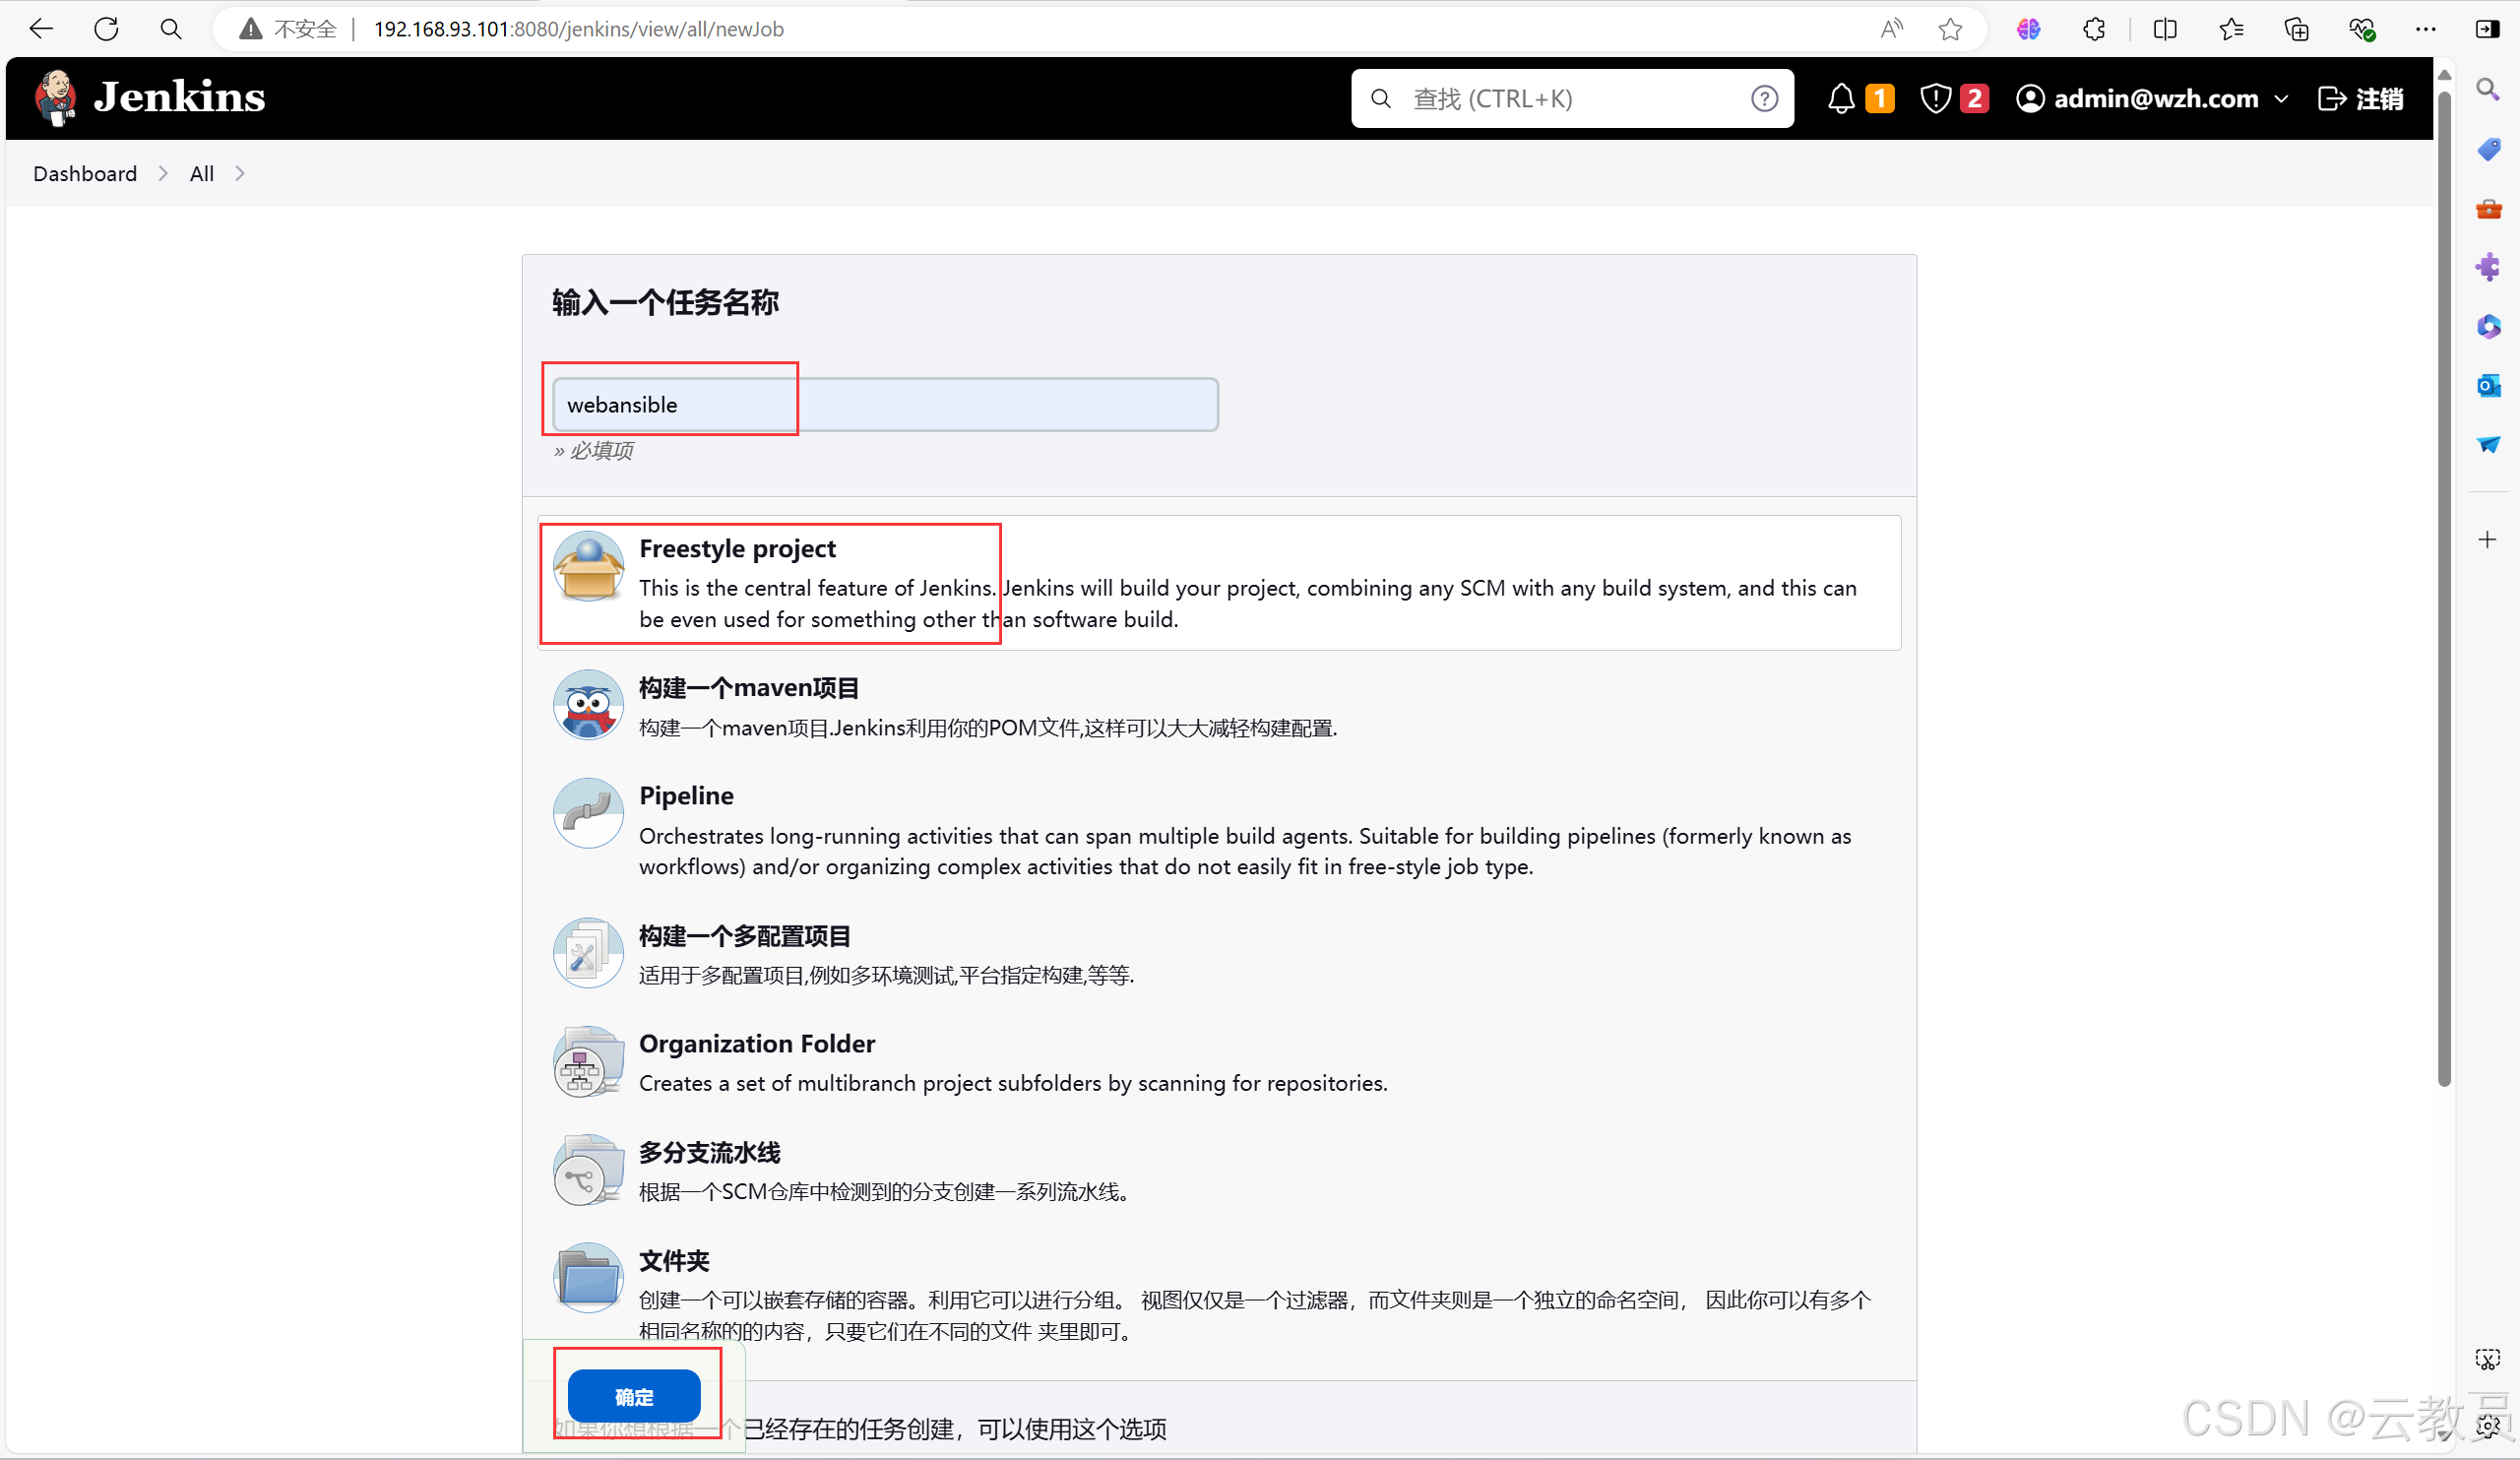The width and height of the screenshot is (2520, 1460).
Task: Open the favorites list icon
Action: [2231, 29]
